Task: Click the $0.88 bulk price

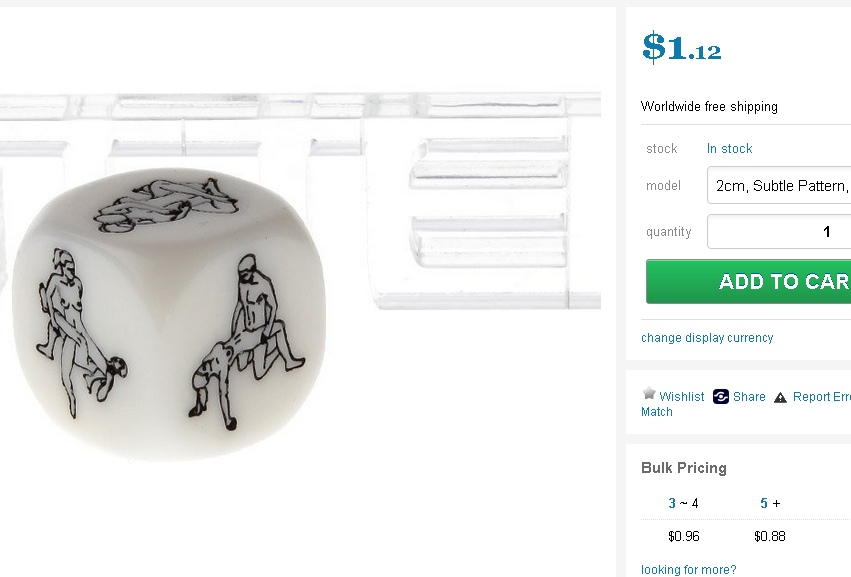Action: coord(770,536)
